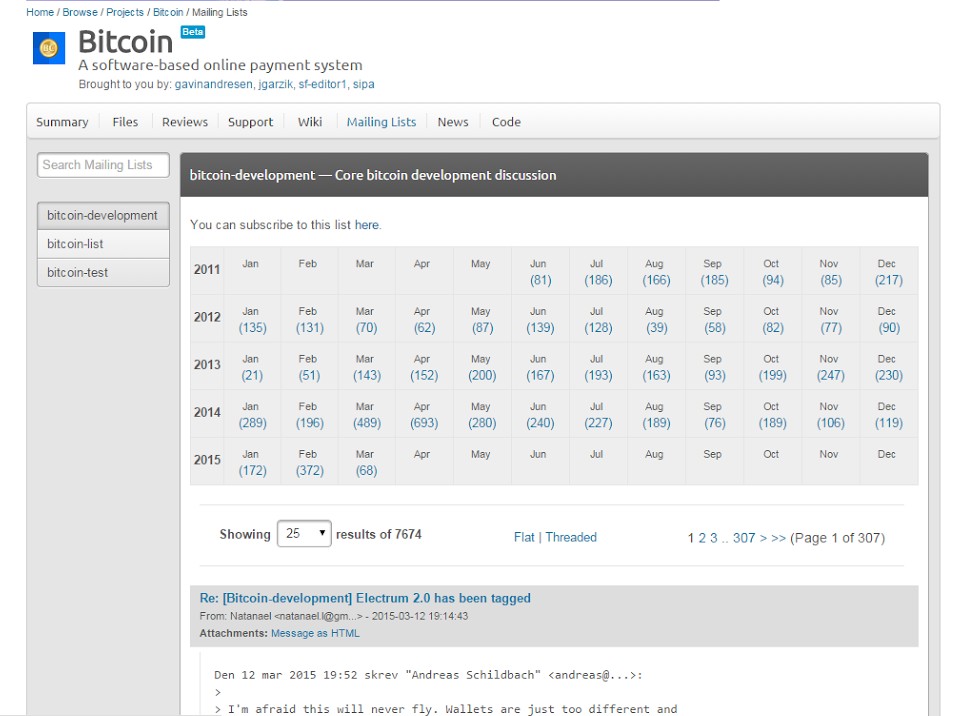Click 'A software-based online payment system' tagline
The image size is (968, 716).
coord(220,65)
